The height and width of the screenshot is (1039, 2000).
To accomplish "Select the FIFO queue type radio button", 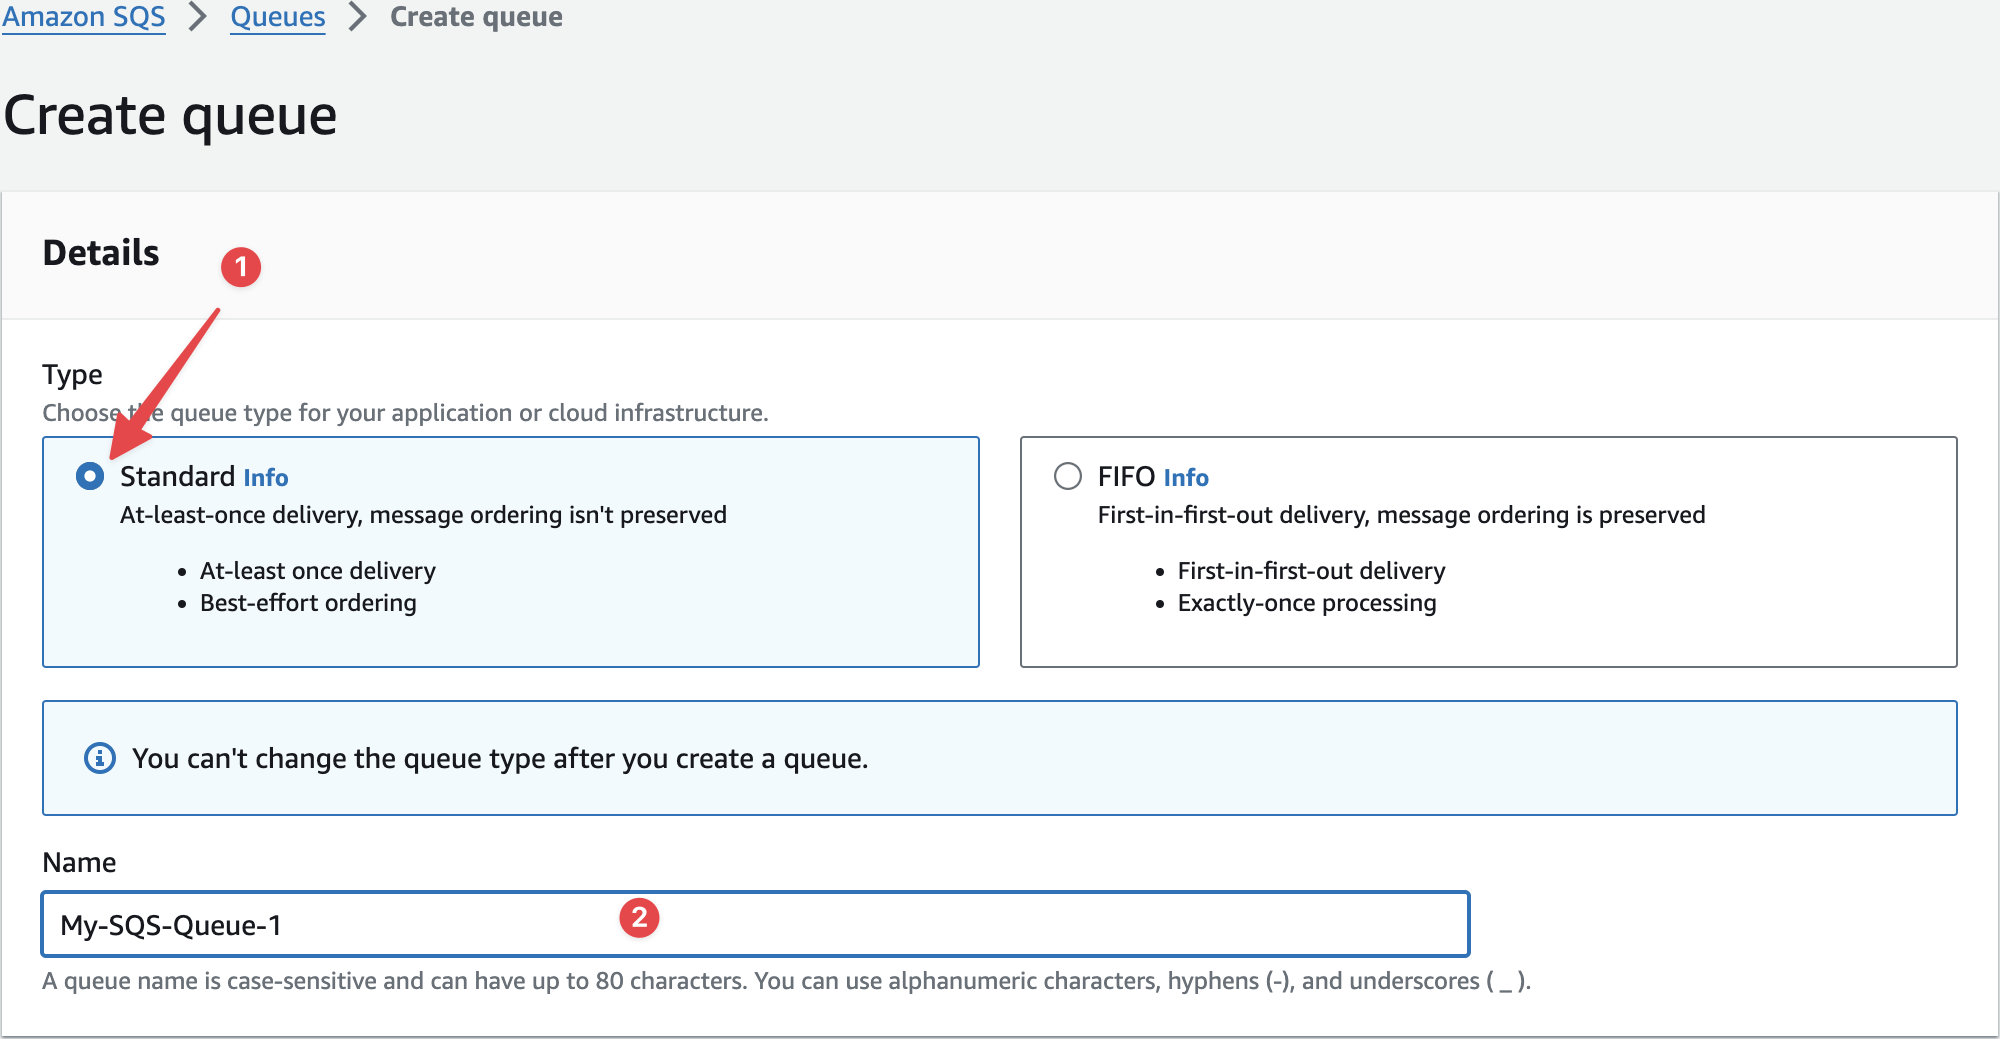I will click(1068, 476).
